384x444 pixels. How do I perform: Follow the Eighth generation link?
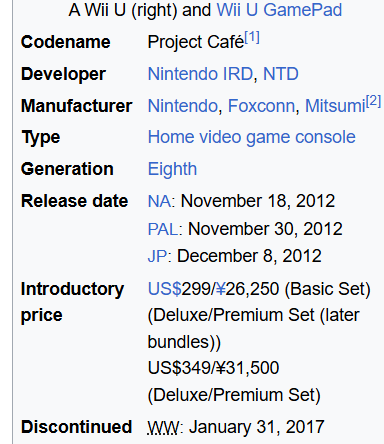(172, 169)
